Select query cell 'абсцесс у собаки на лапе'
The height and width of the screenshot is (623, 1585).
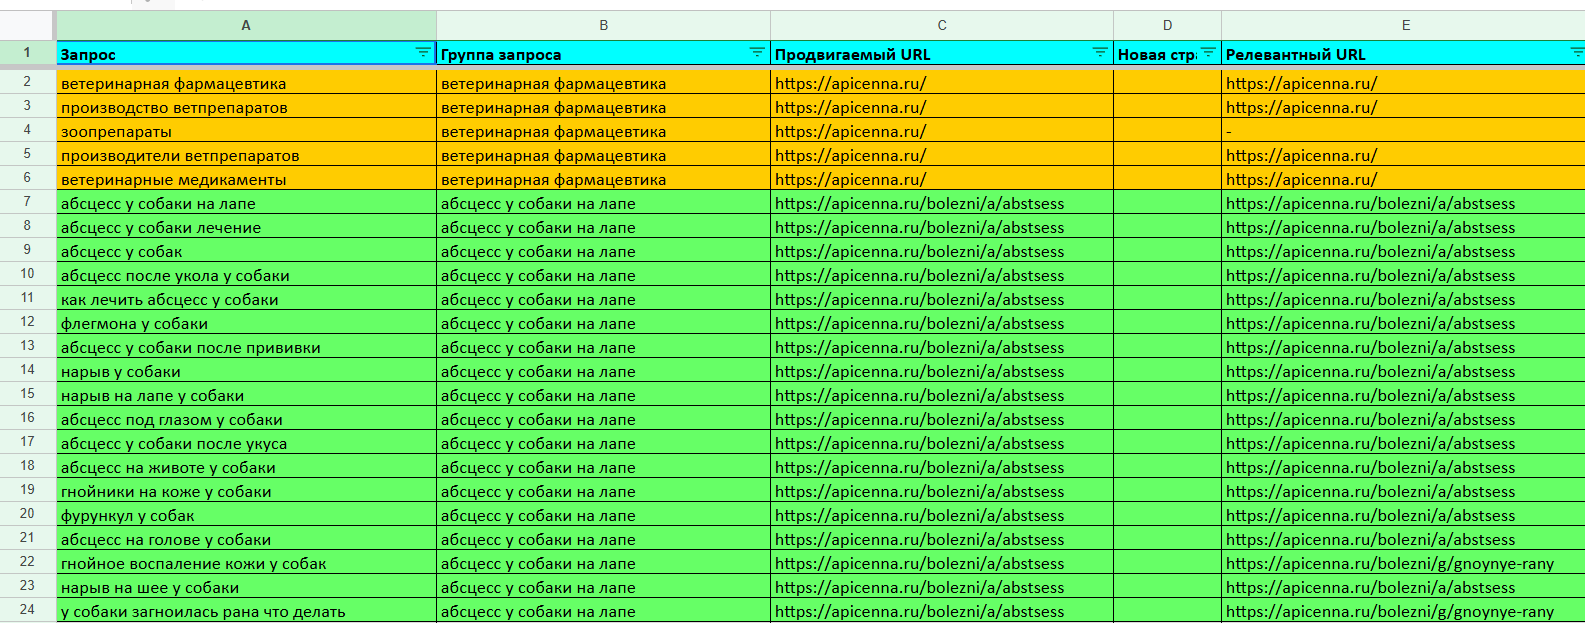click(x=247, y=203)
